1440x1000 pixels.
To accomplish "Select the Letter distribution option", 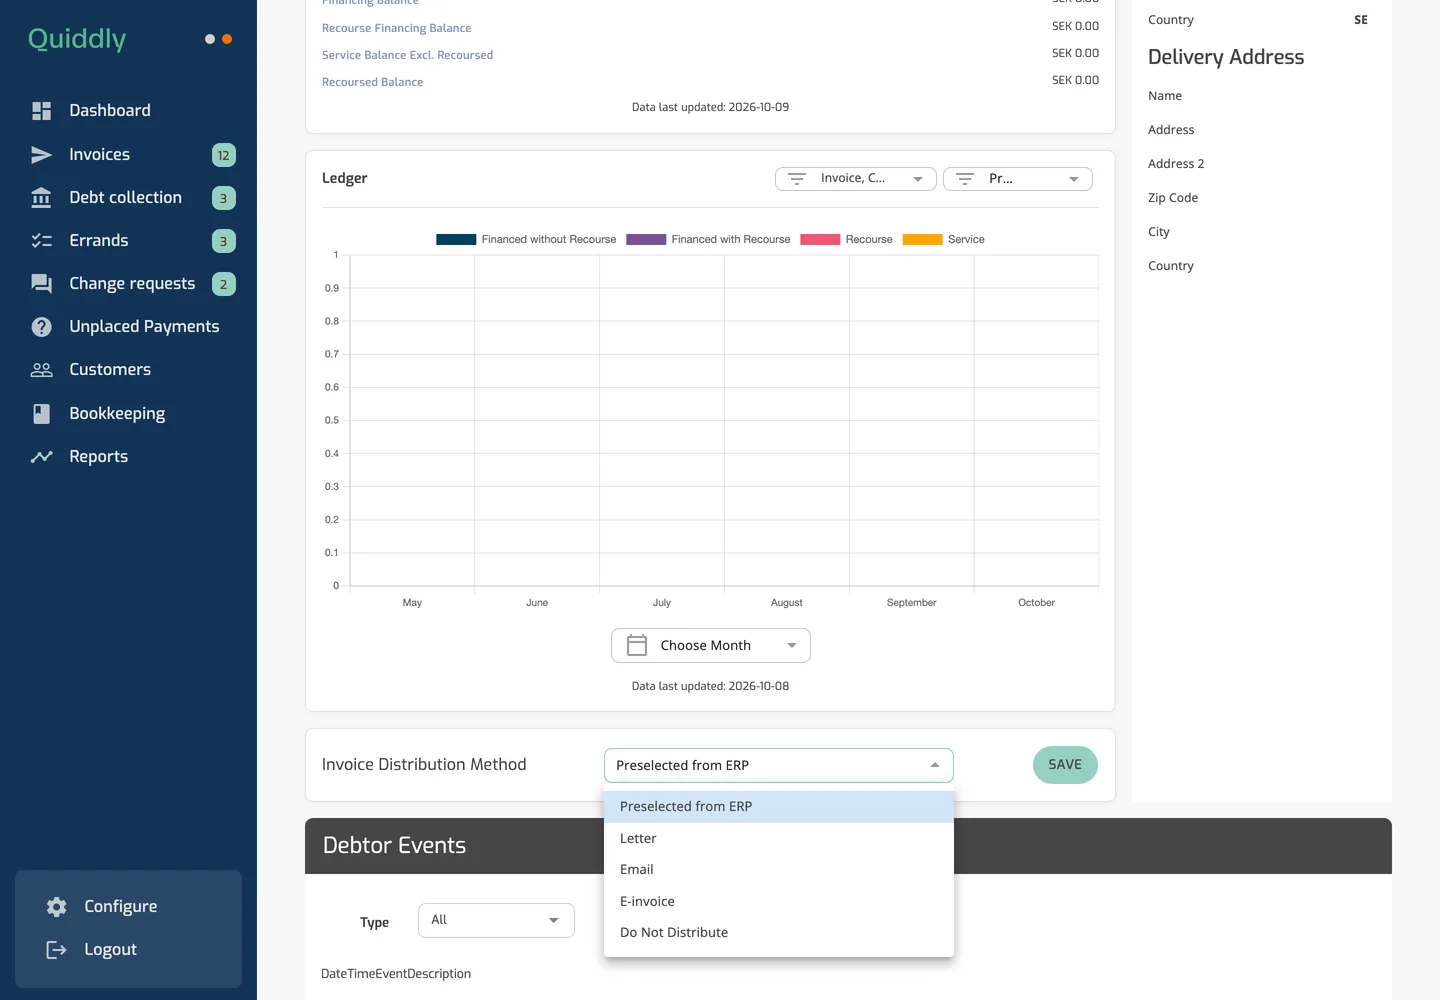I will point(779,839).
